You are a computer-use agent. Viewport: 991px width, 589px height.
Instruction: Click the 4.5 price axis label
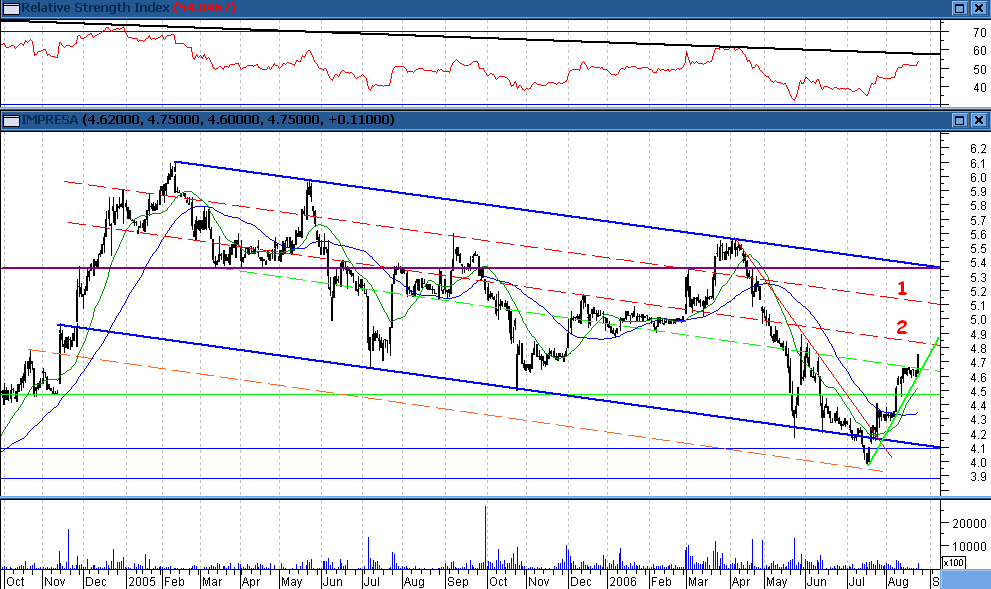(978, 391)
